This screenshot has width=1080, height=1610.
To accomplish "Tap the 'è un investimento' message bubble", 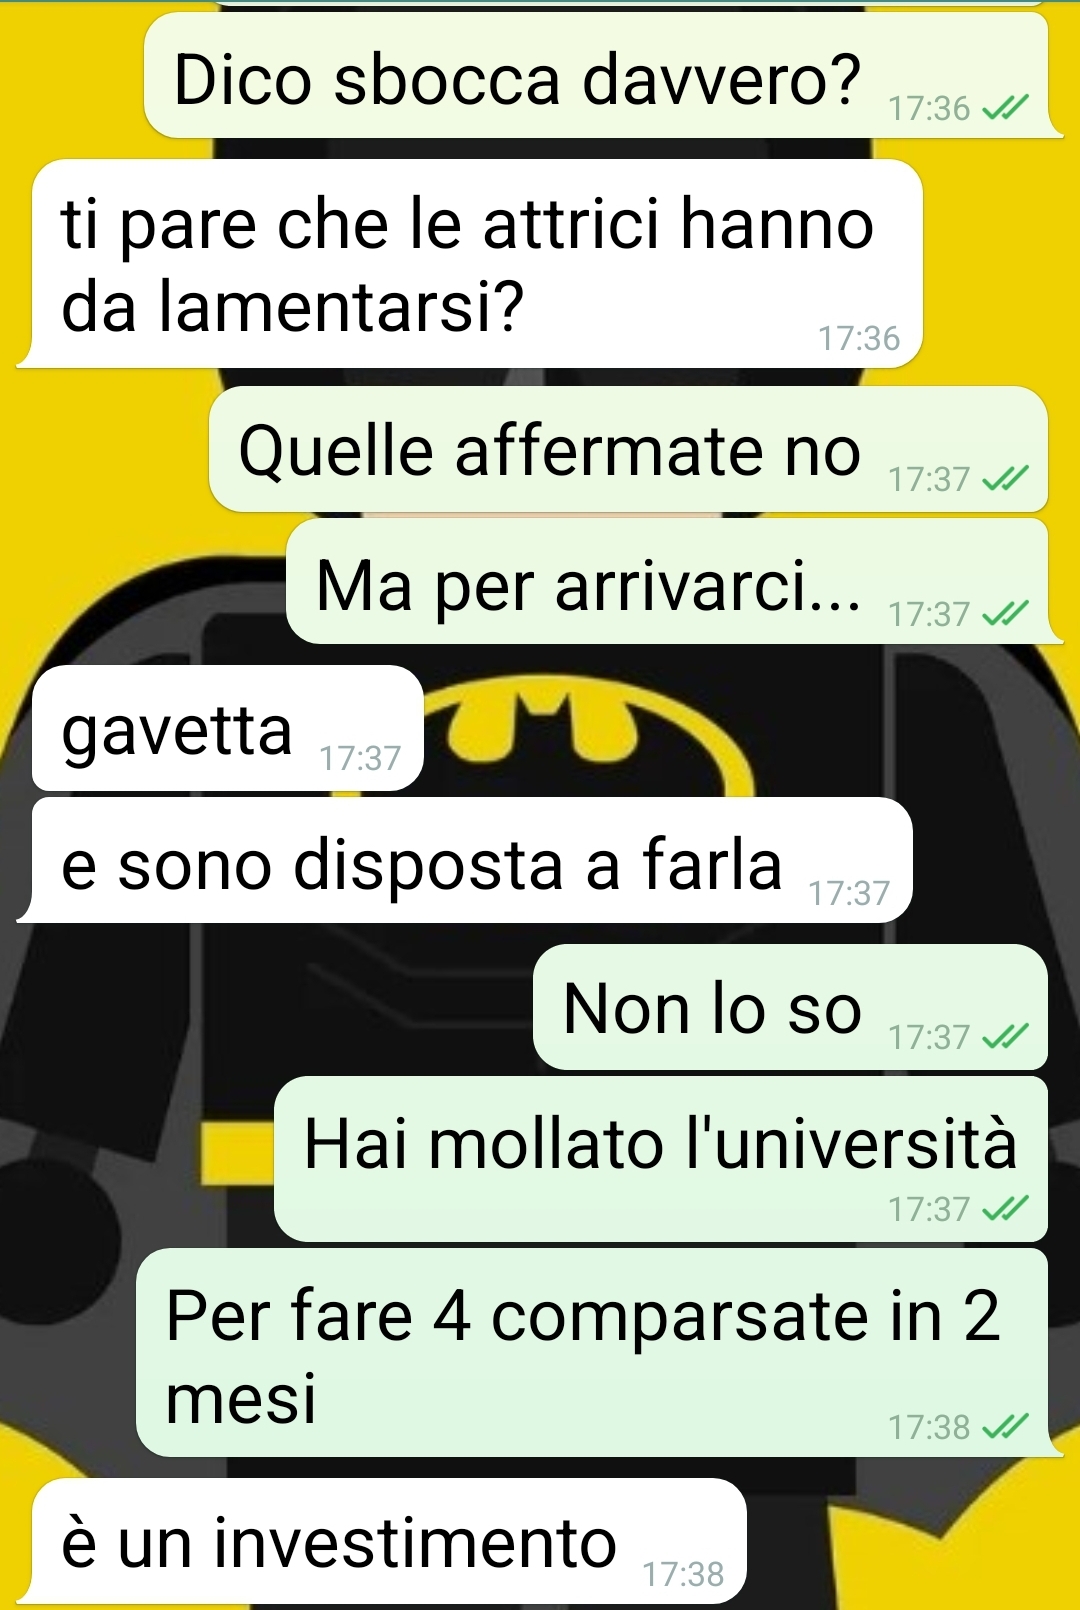I will click(x=382, y=1541).
